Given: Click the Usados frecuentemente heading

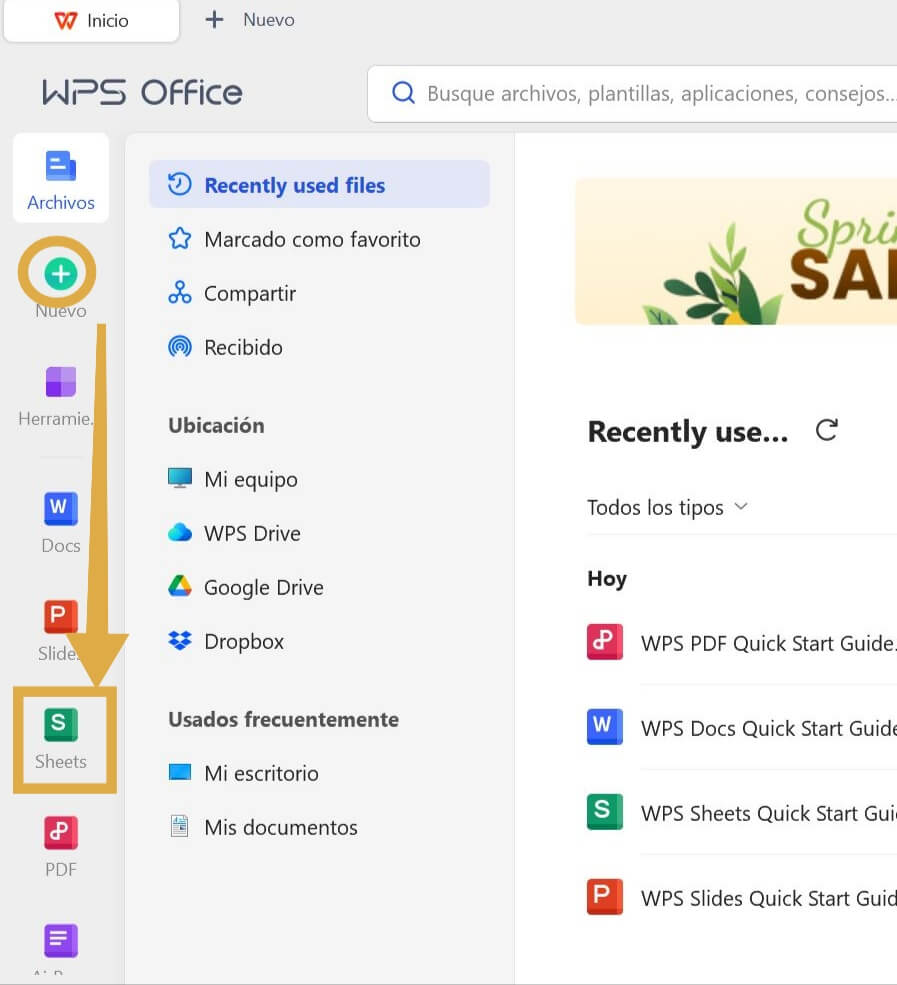Looking at the screenshot, I should click(x=283, y=719).
